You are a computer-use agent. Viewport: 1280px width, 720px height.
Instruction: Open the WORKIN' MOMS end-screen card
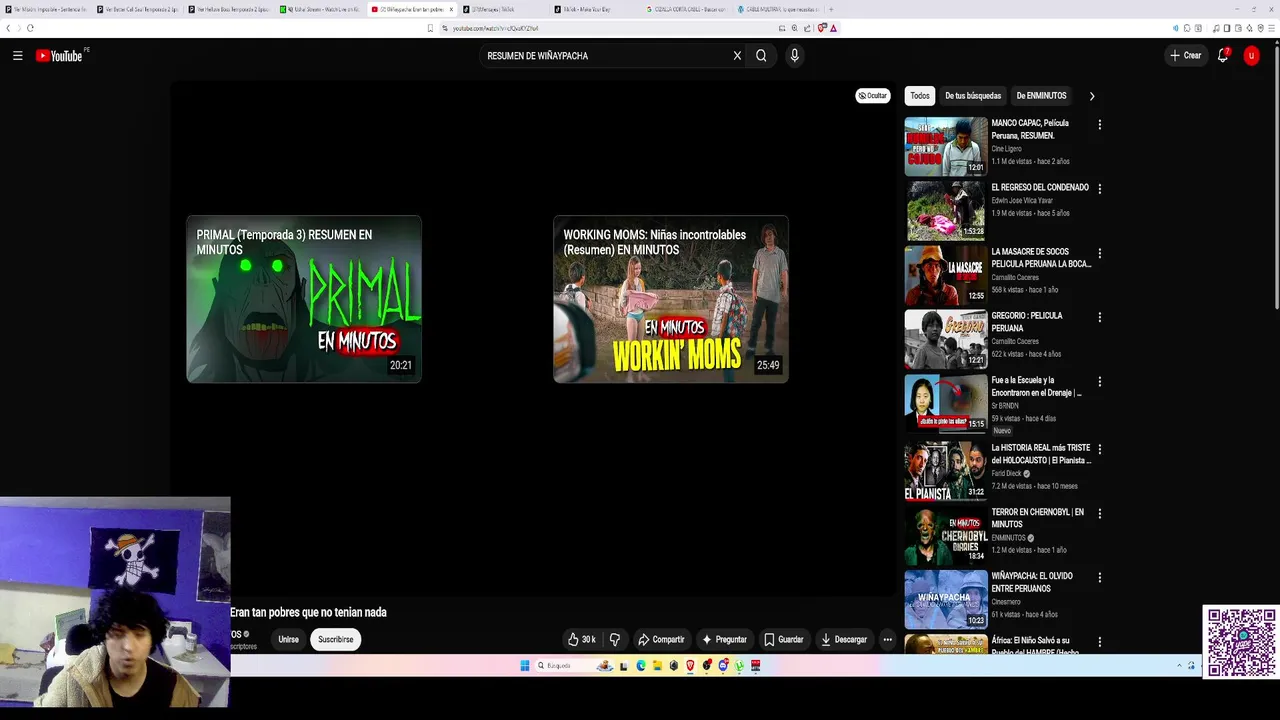click(x=671, y=299)
